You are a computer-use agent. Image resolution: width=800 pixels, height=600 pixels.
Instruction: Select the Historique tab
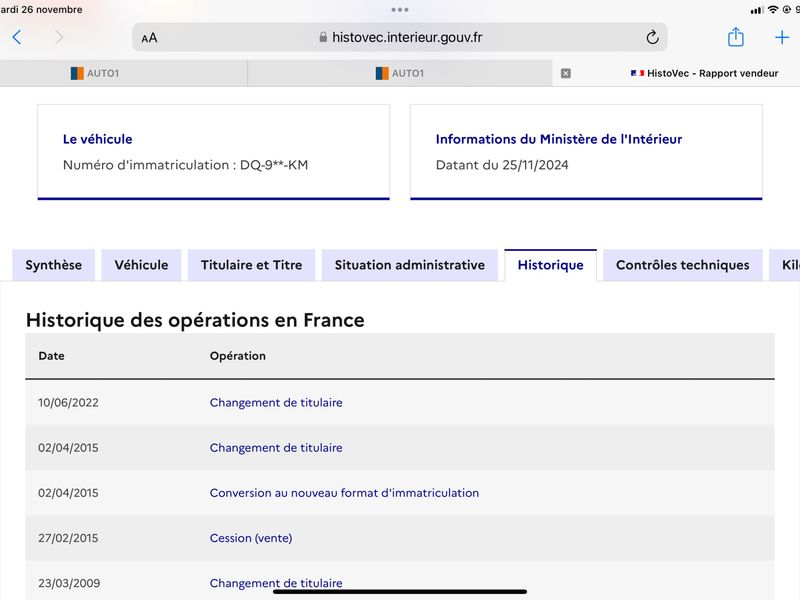point(551,265)
